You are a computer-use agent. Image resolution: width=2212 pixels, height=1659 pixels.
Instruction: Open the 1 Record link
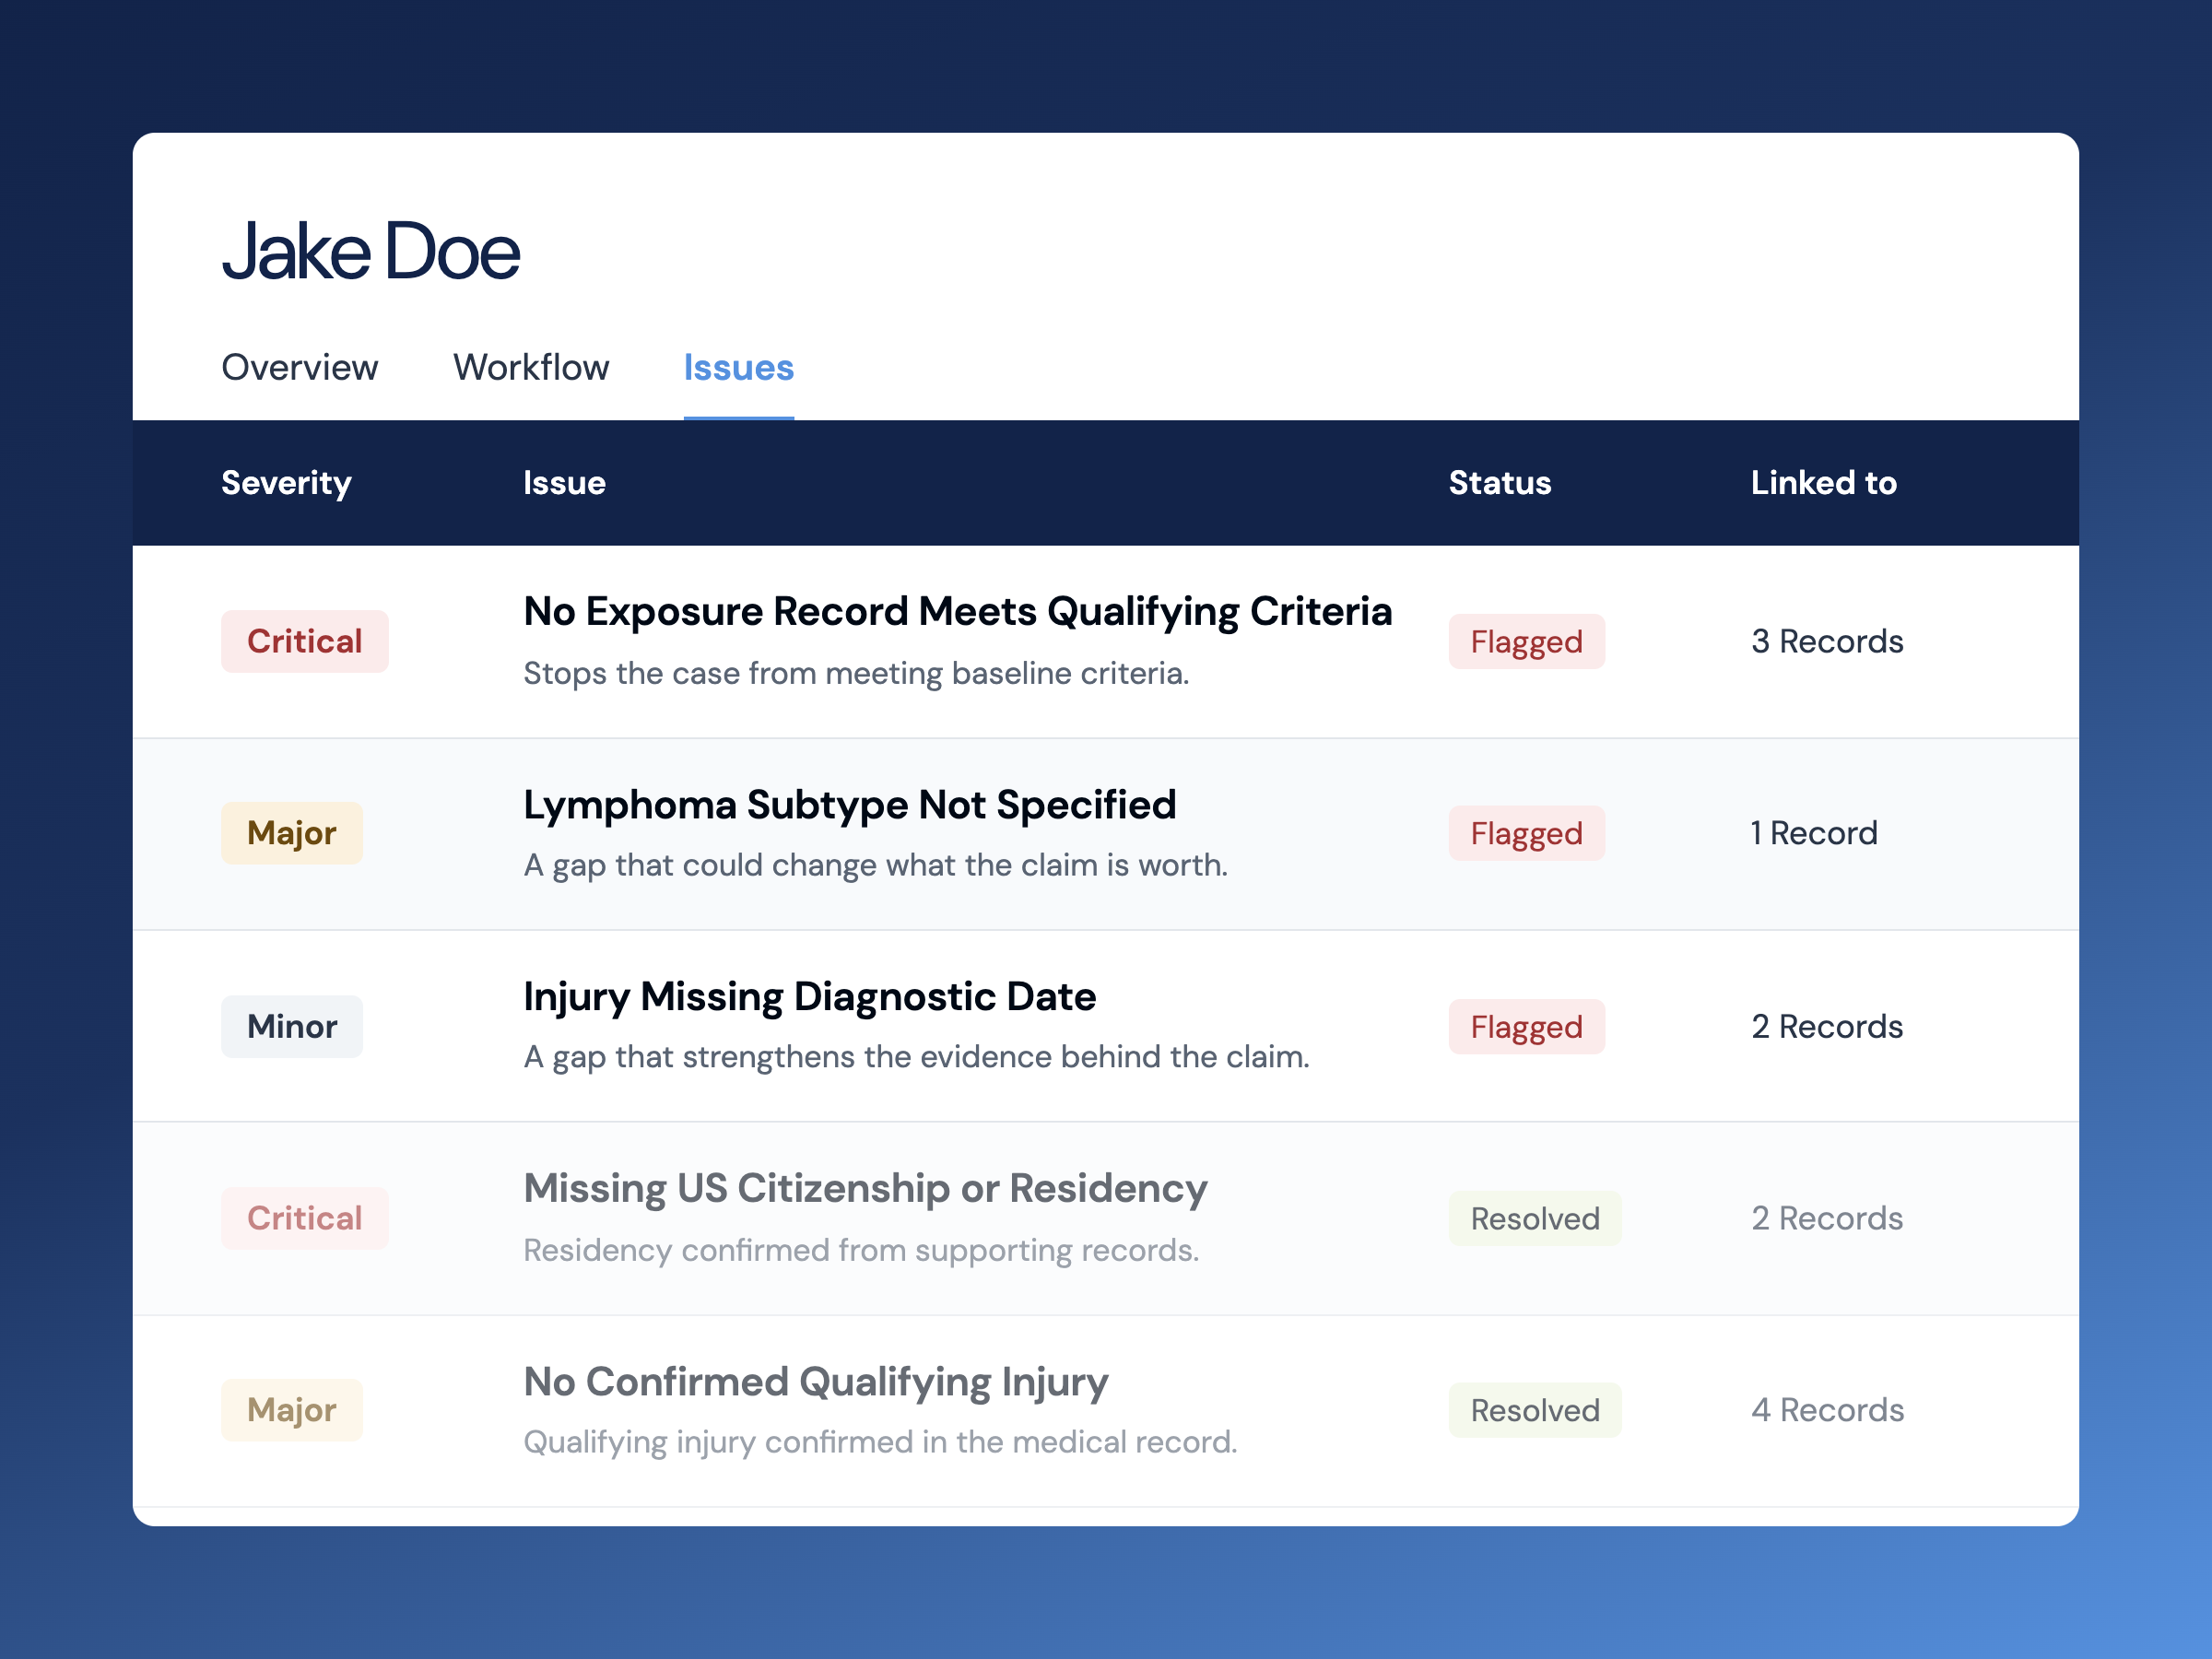click(x=1813, y=833)
